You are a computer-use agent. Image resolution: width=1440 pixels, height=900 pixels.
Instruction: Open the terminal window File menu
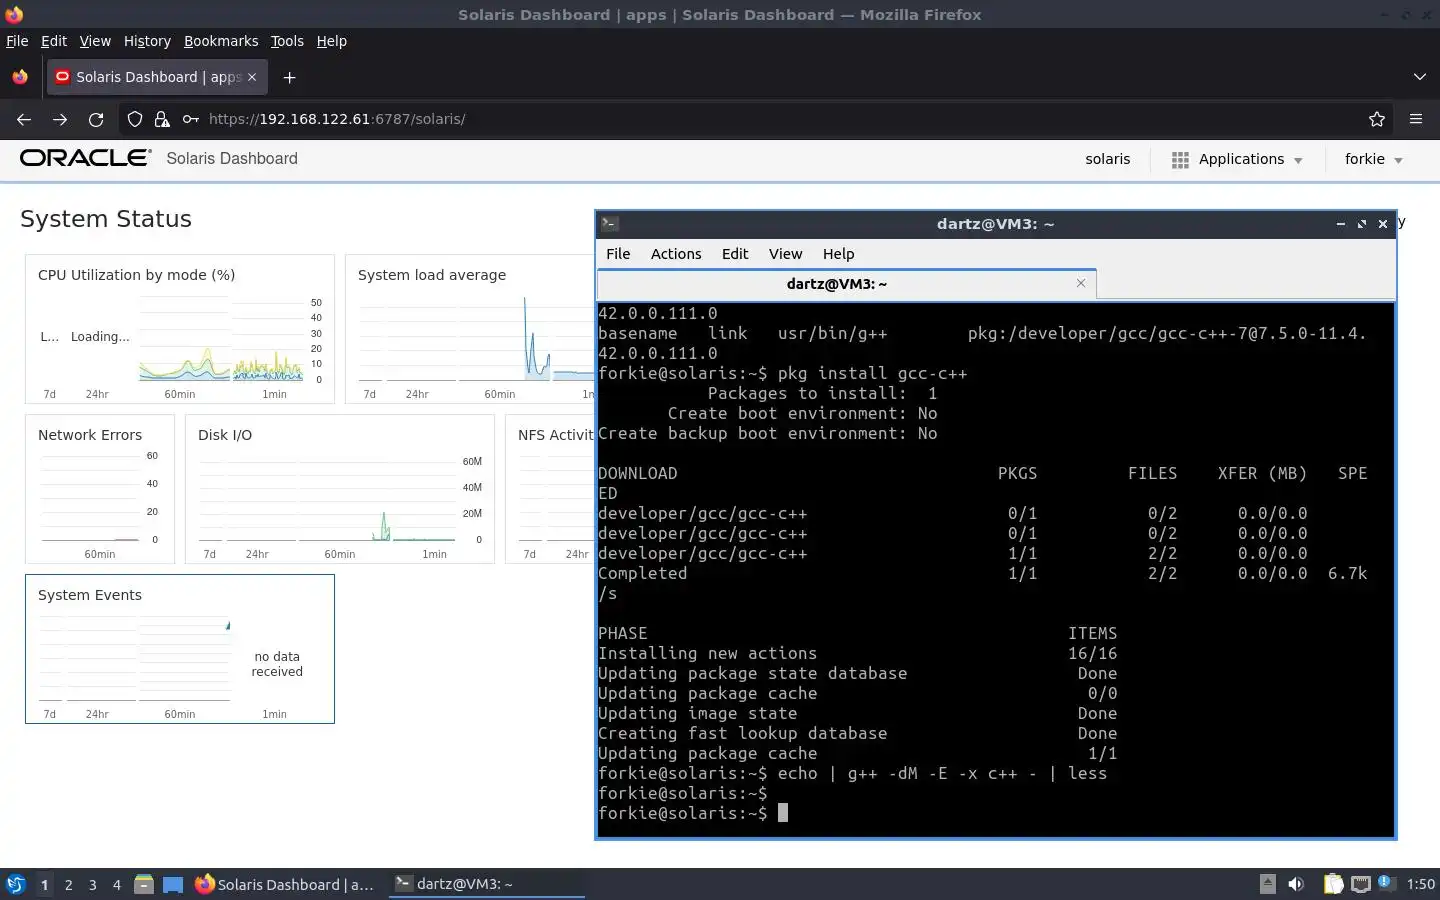click(x=618, y=254)
